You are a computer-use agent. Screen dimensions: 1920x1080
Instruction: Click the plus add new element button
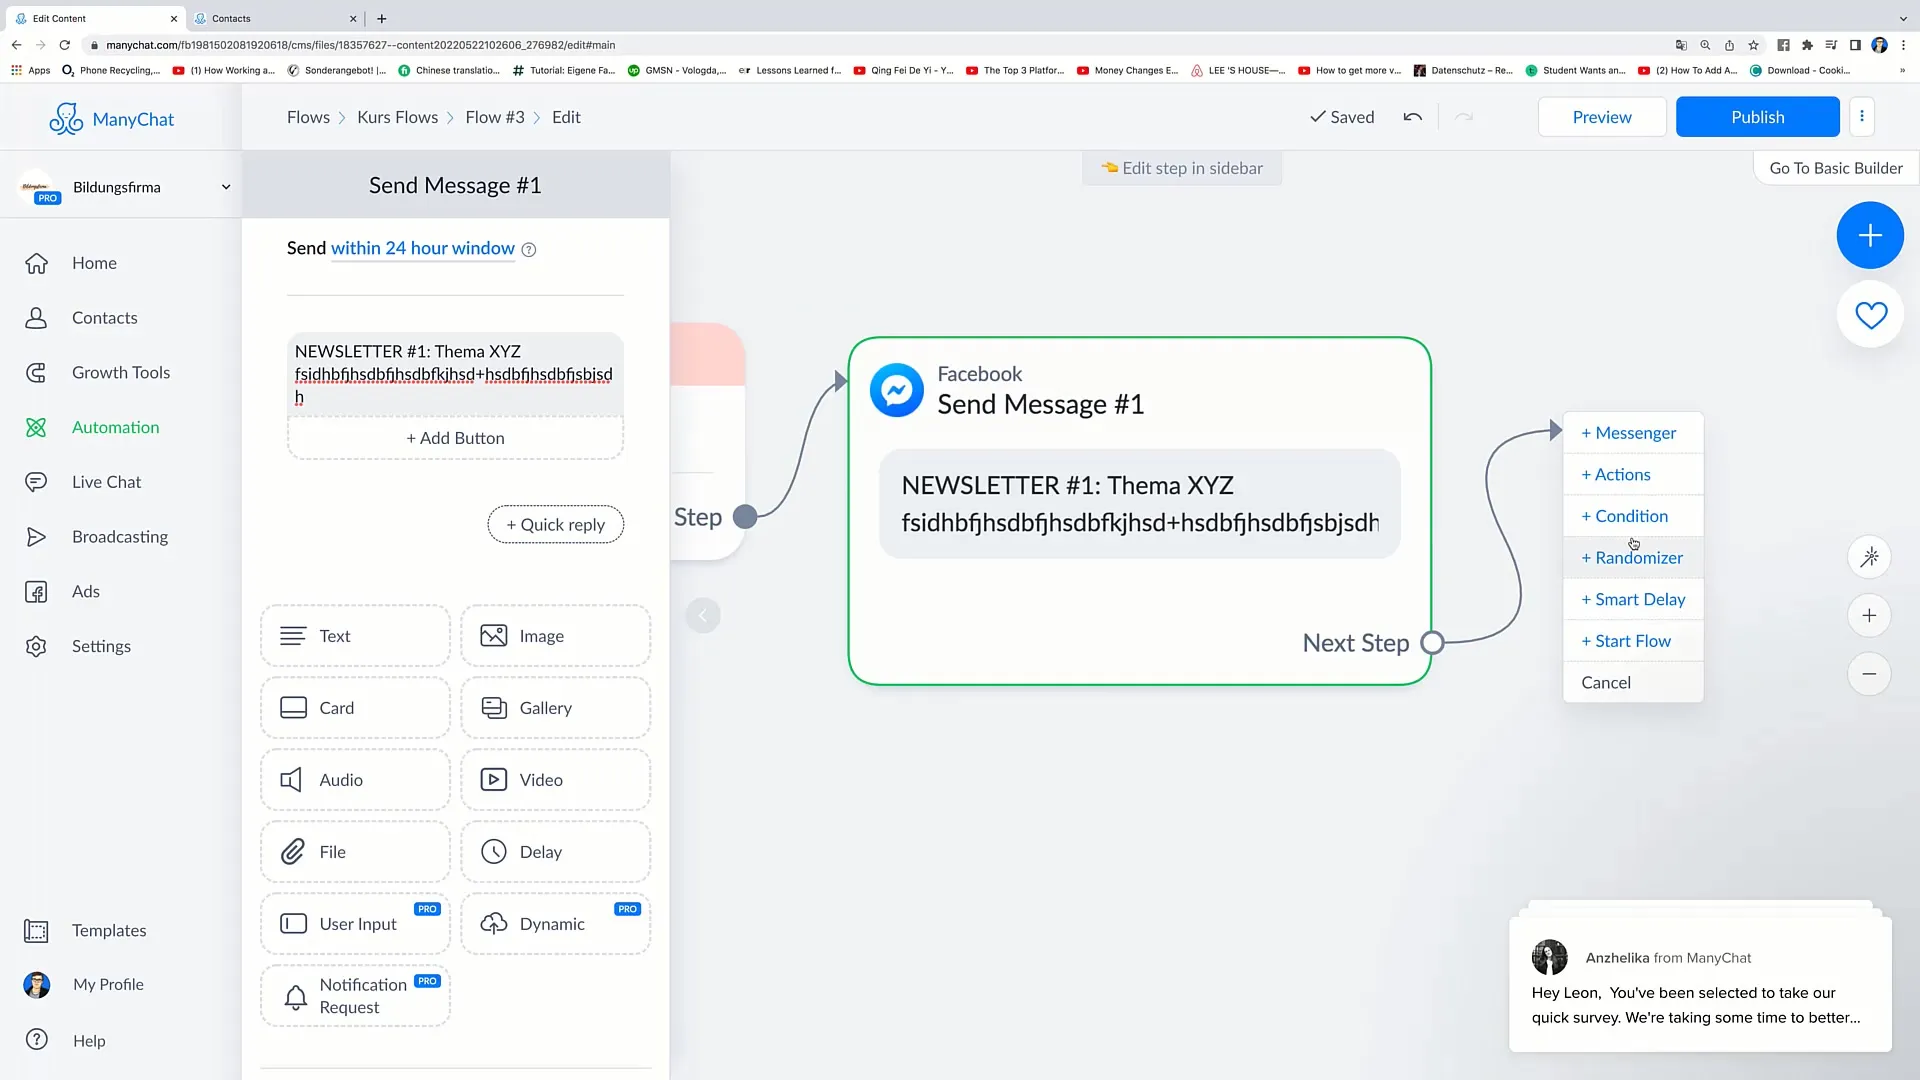click(1870, 235)
